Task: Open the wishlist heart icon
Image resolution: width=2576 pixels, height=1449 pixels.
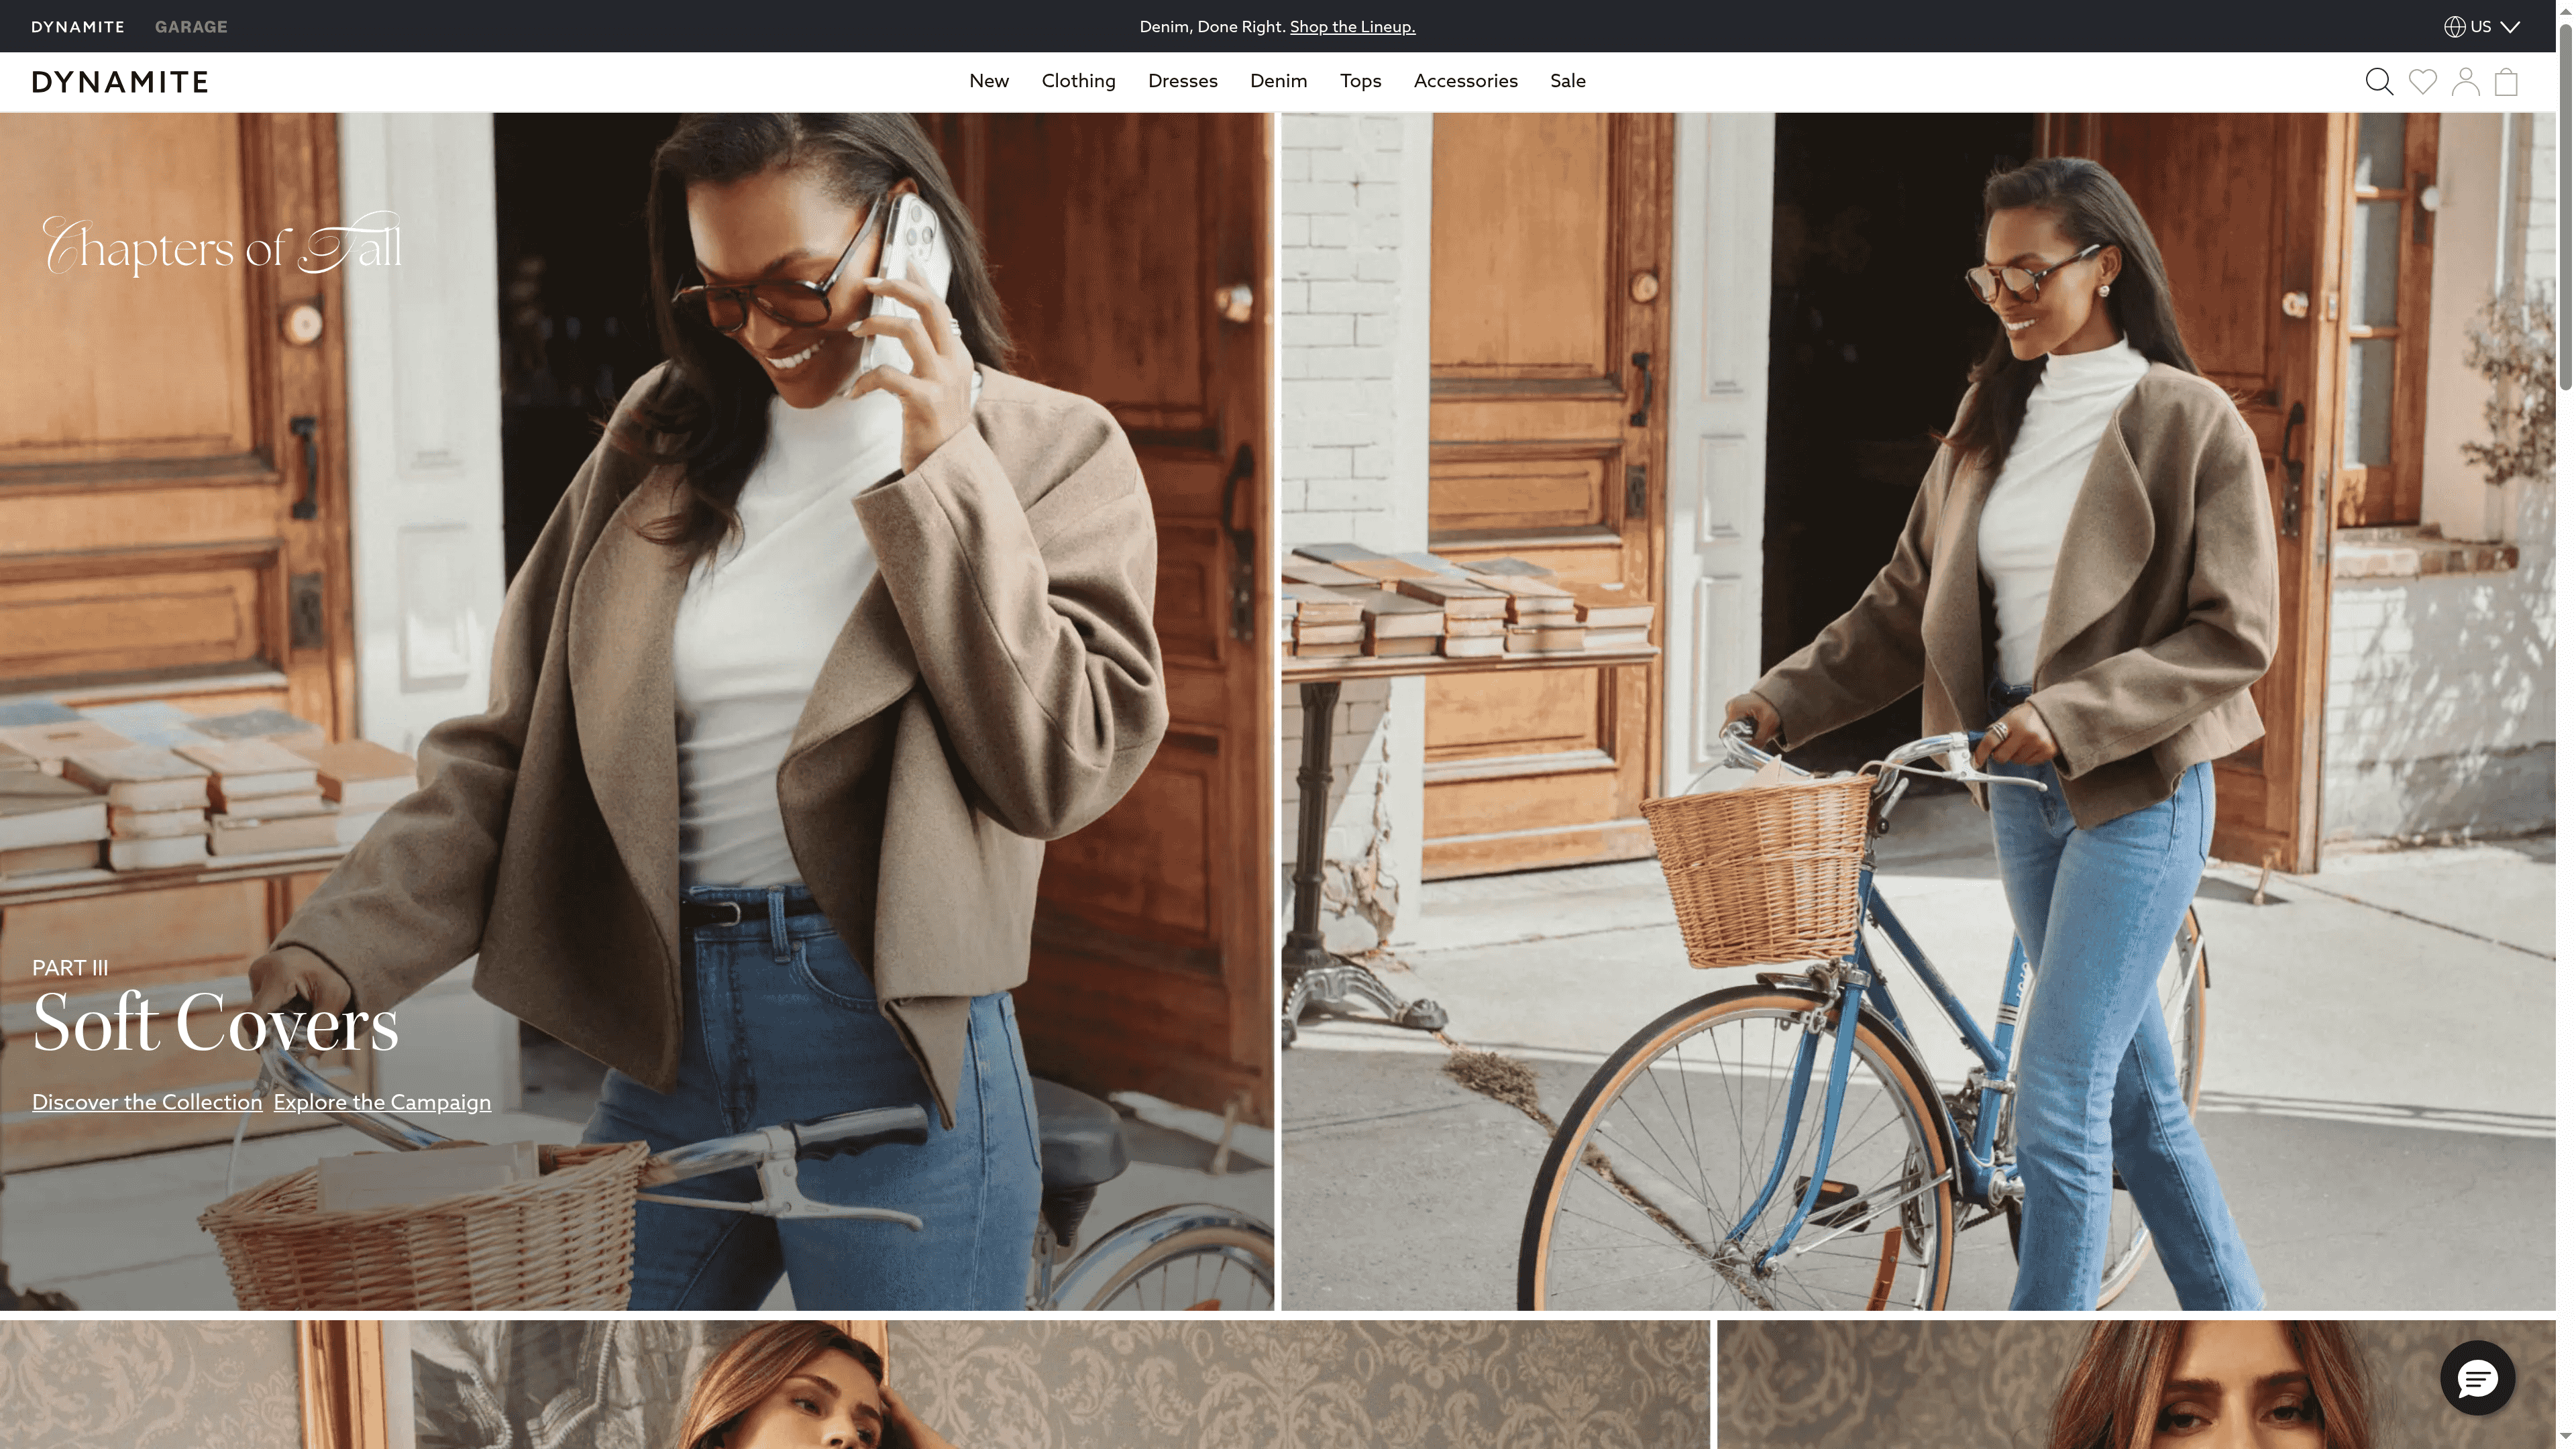Action: coord(2422,81)
